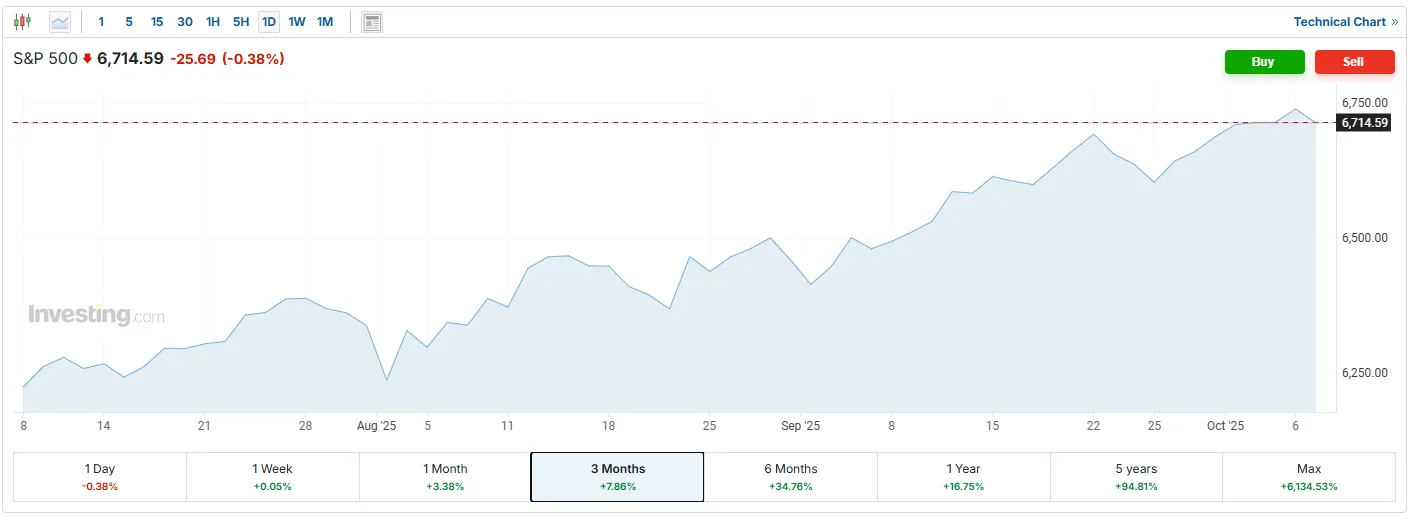The image size is (1415, 519).
Task: Click the red down arrow beside S&P 500
Action: tap(87, 59)
